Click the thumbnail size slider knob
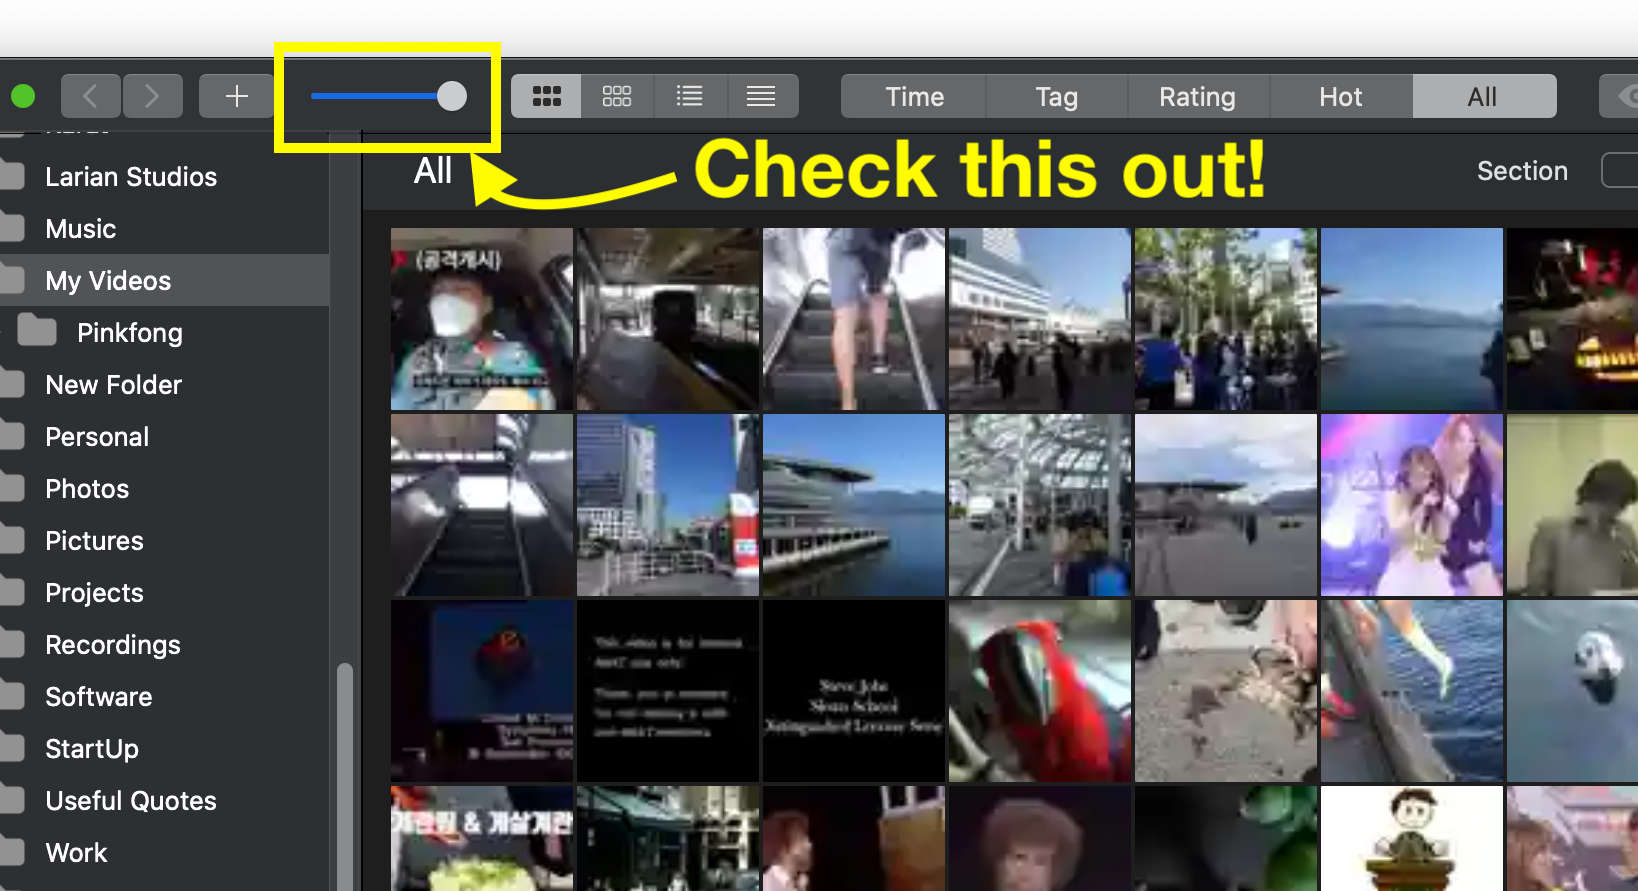This screenshot has height=891, width=1638. point(452,96)
